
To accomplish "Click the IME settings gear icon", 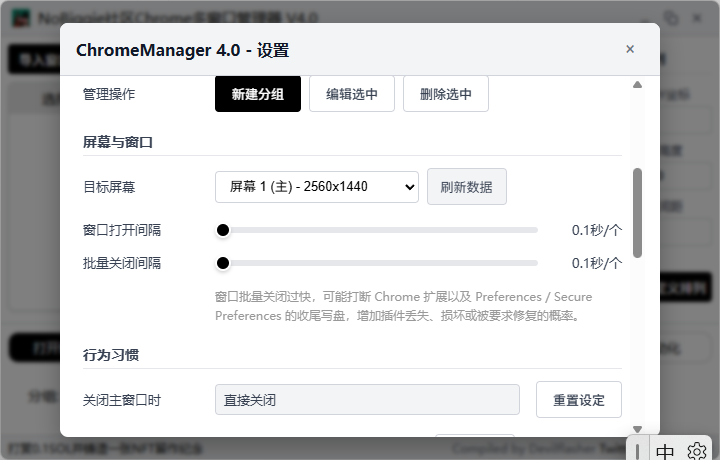I will [697, 451].
